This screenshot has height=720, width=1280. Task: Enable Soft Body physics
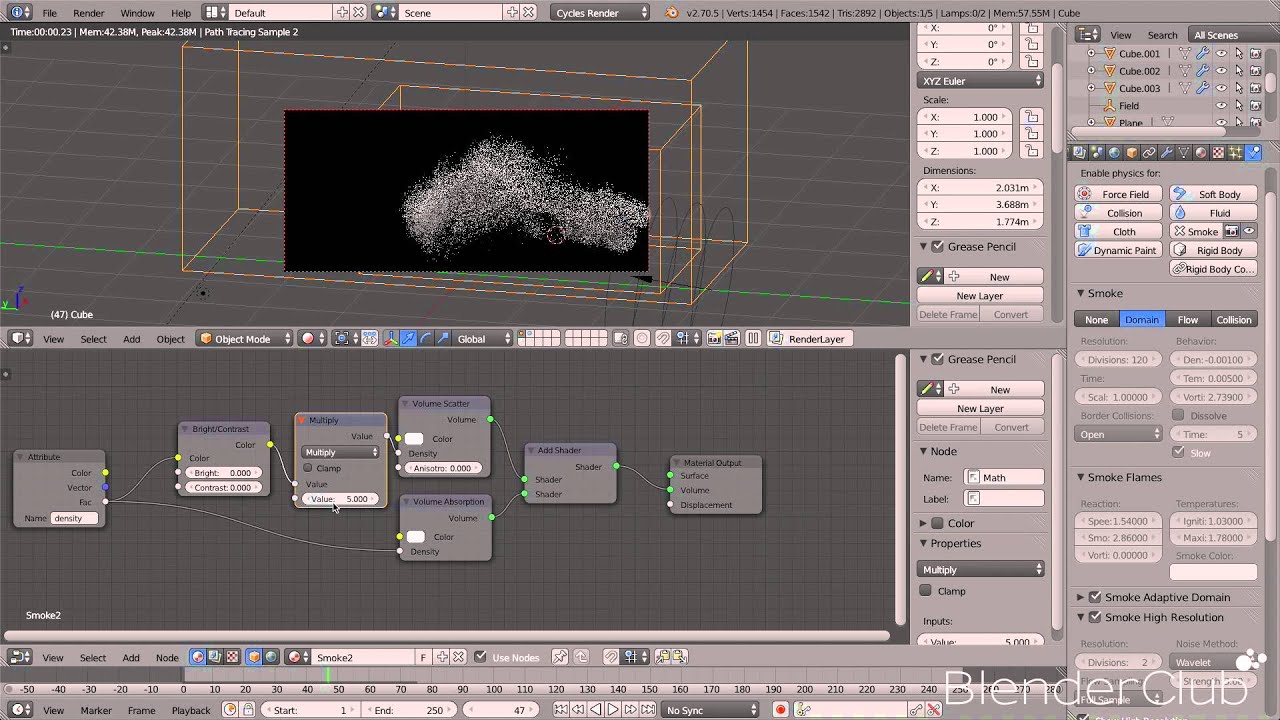(1214, 194)
